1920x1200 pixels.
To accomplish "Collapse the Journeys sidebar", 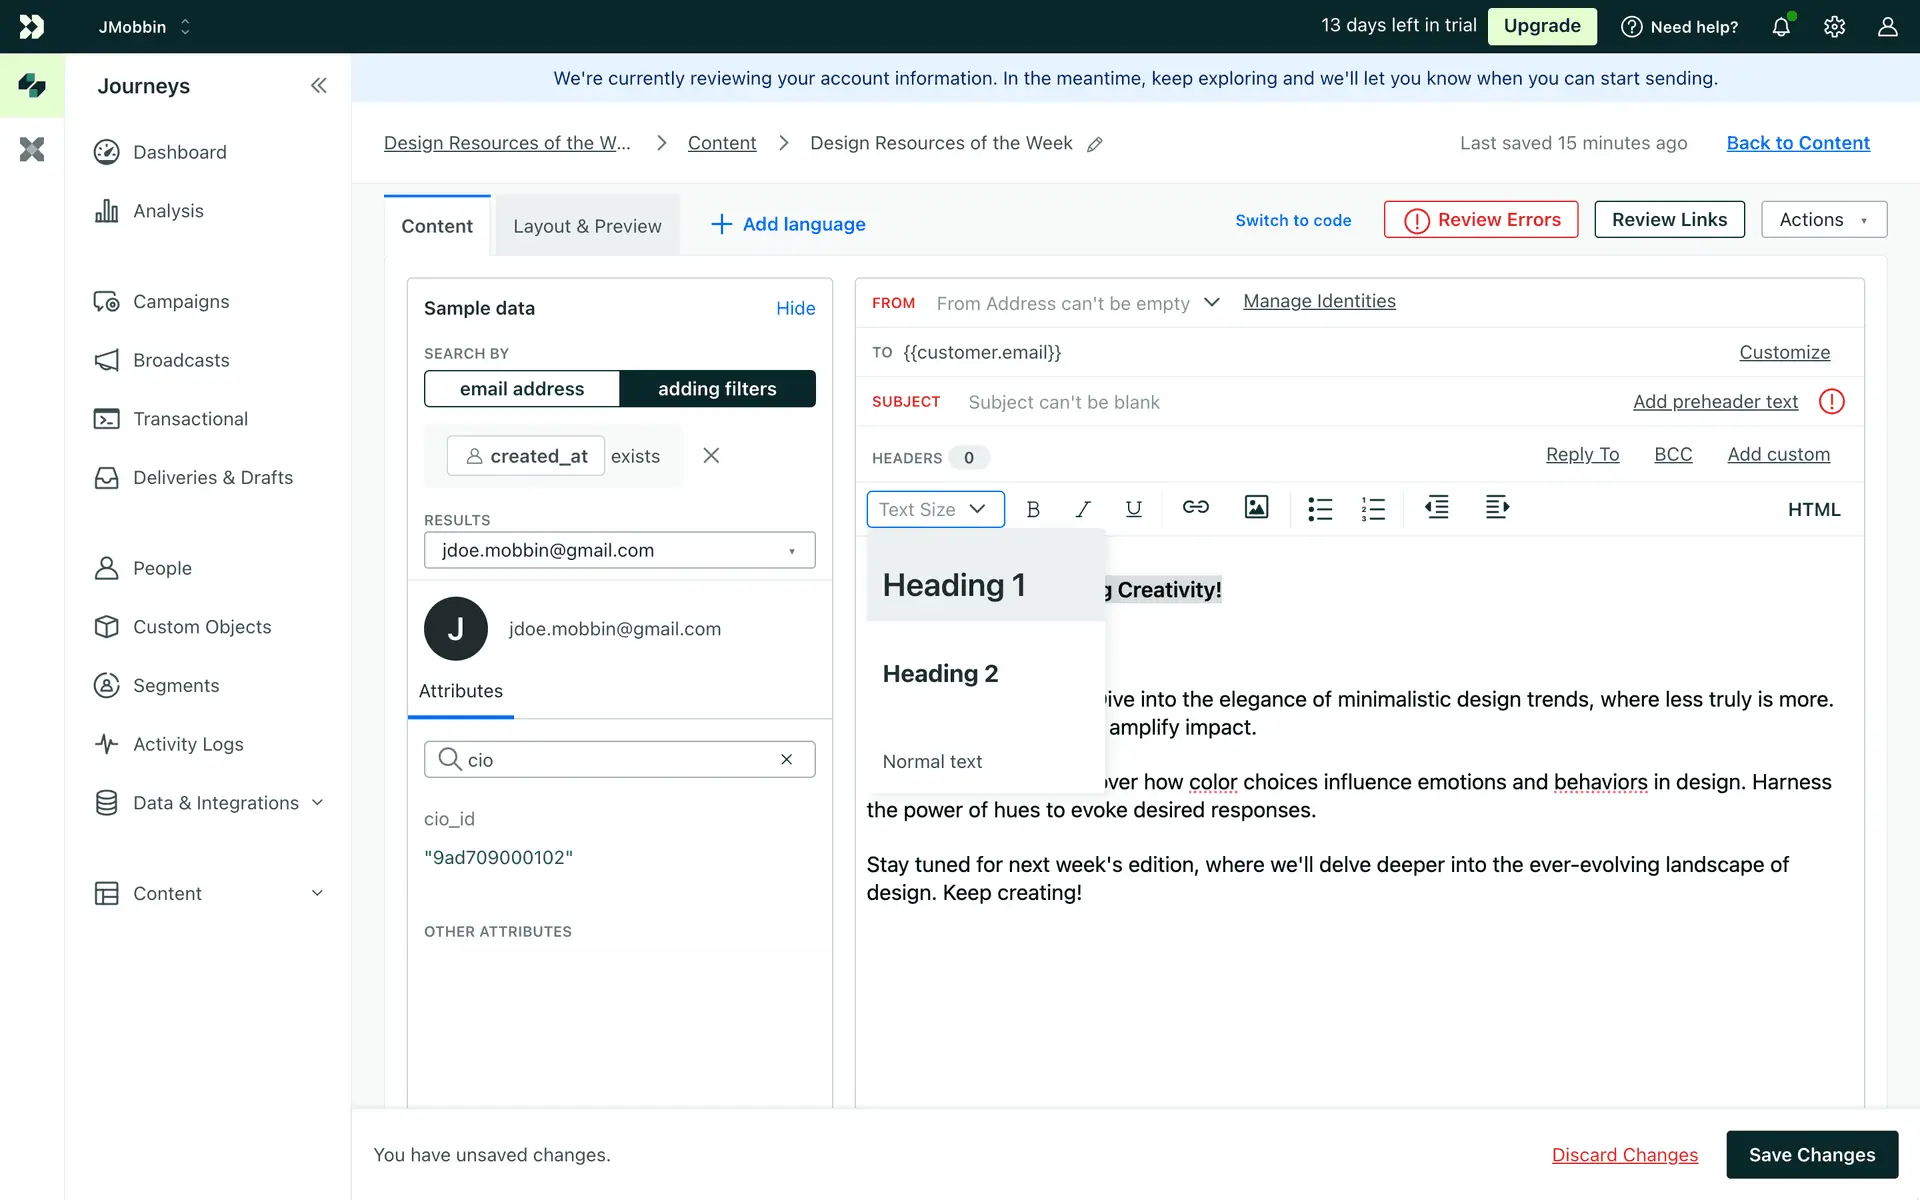I will point(318,86).
